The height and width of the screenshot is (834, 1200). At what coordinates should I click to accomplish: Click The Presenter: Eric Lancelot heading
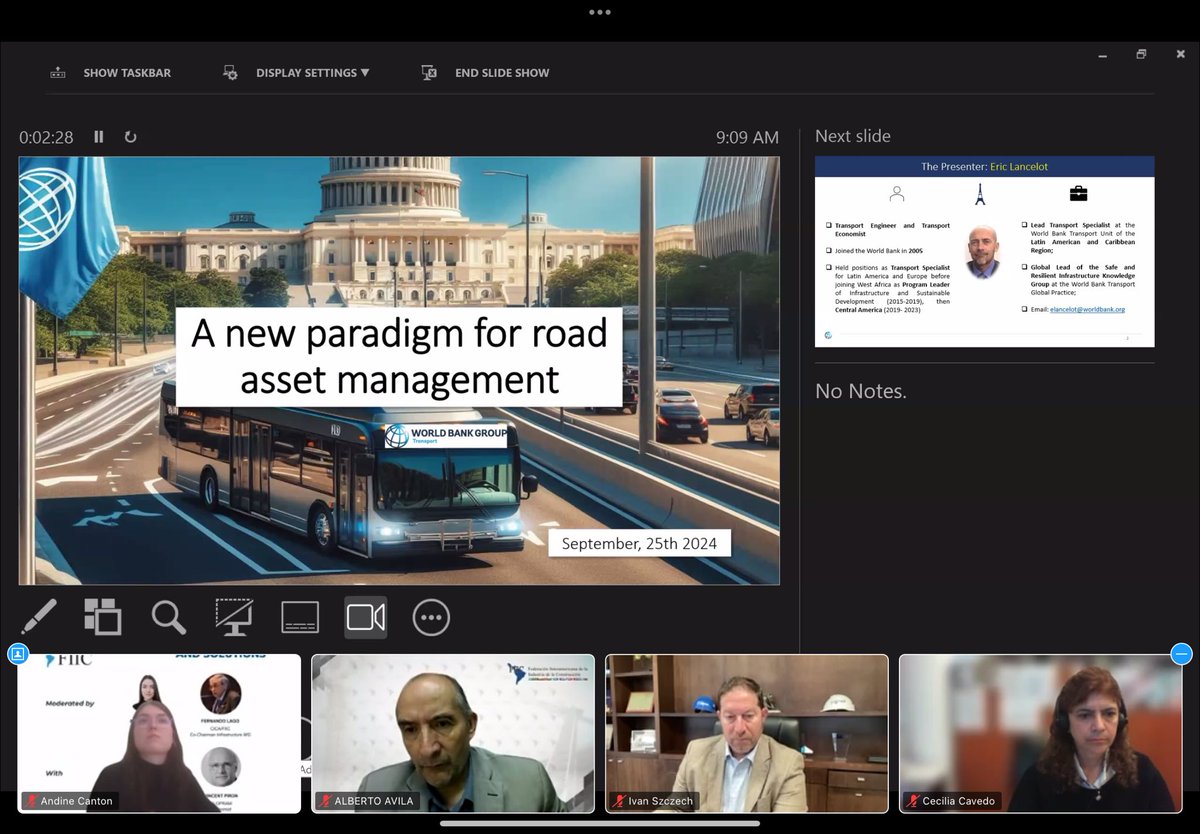coord(985,167)
